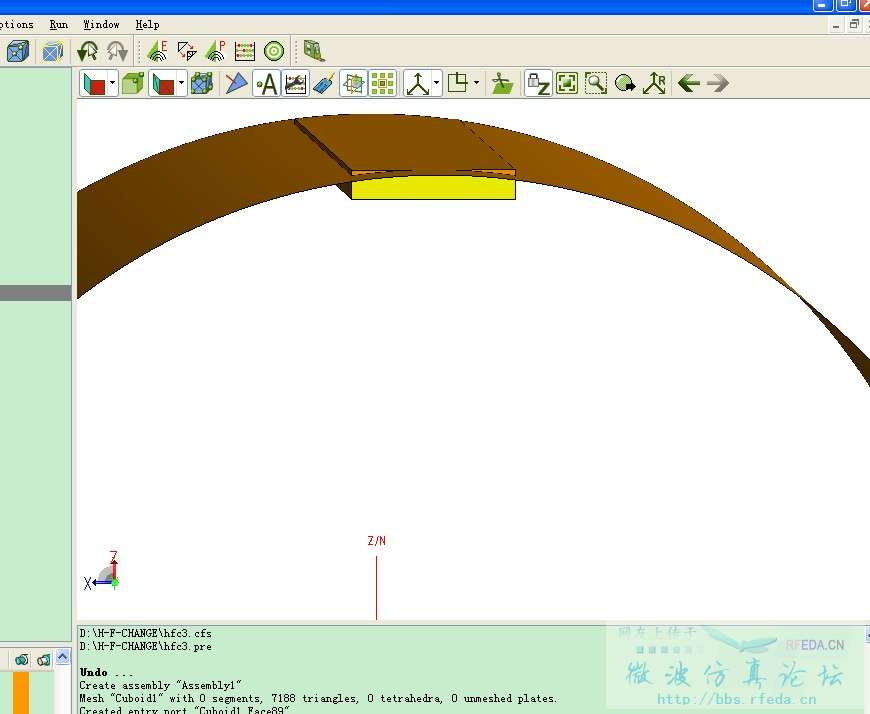
Task: Click the wireframe cube view icon
Action: (53, 52)
